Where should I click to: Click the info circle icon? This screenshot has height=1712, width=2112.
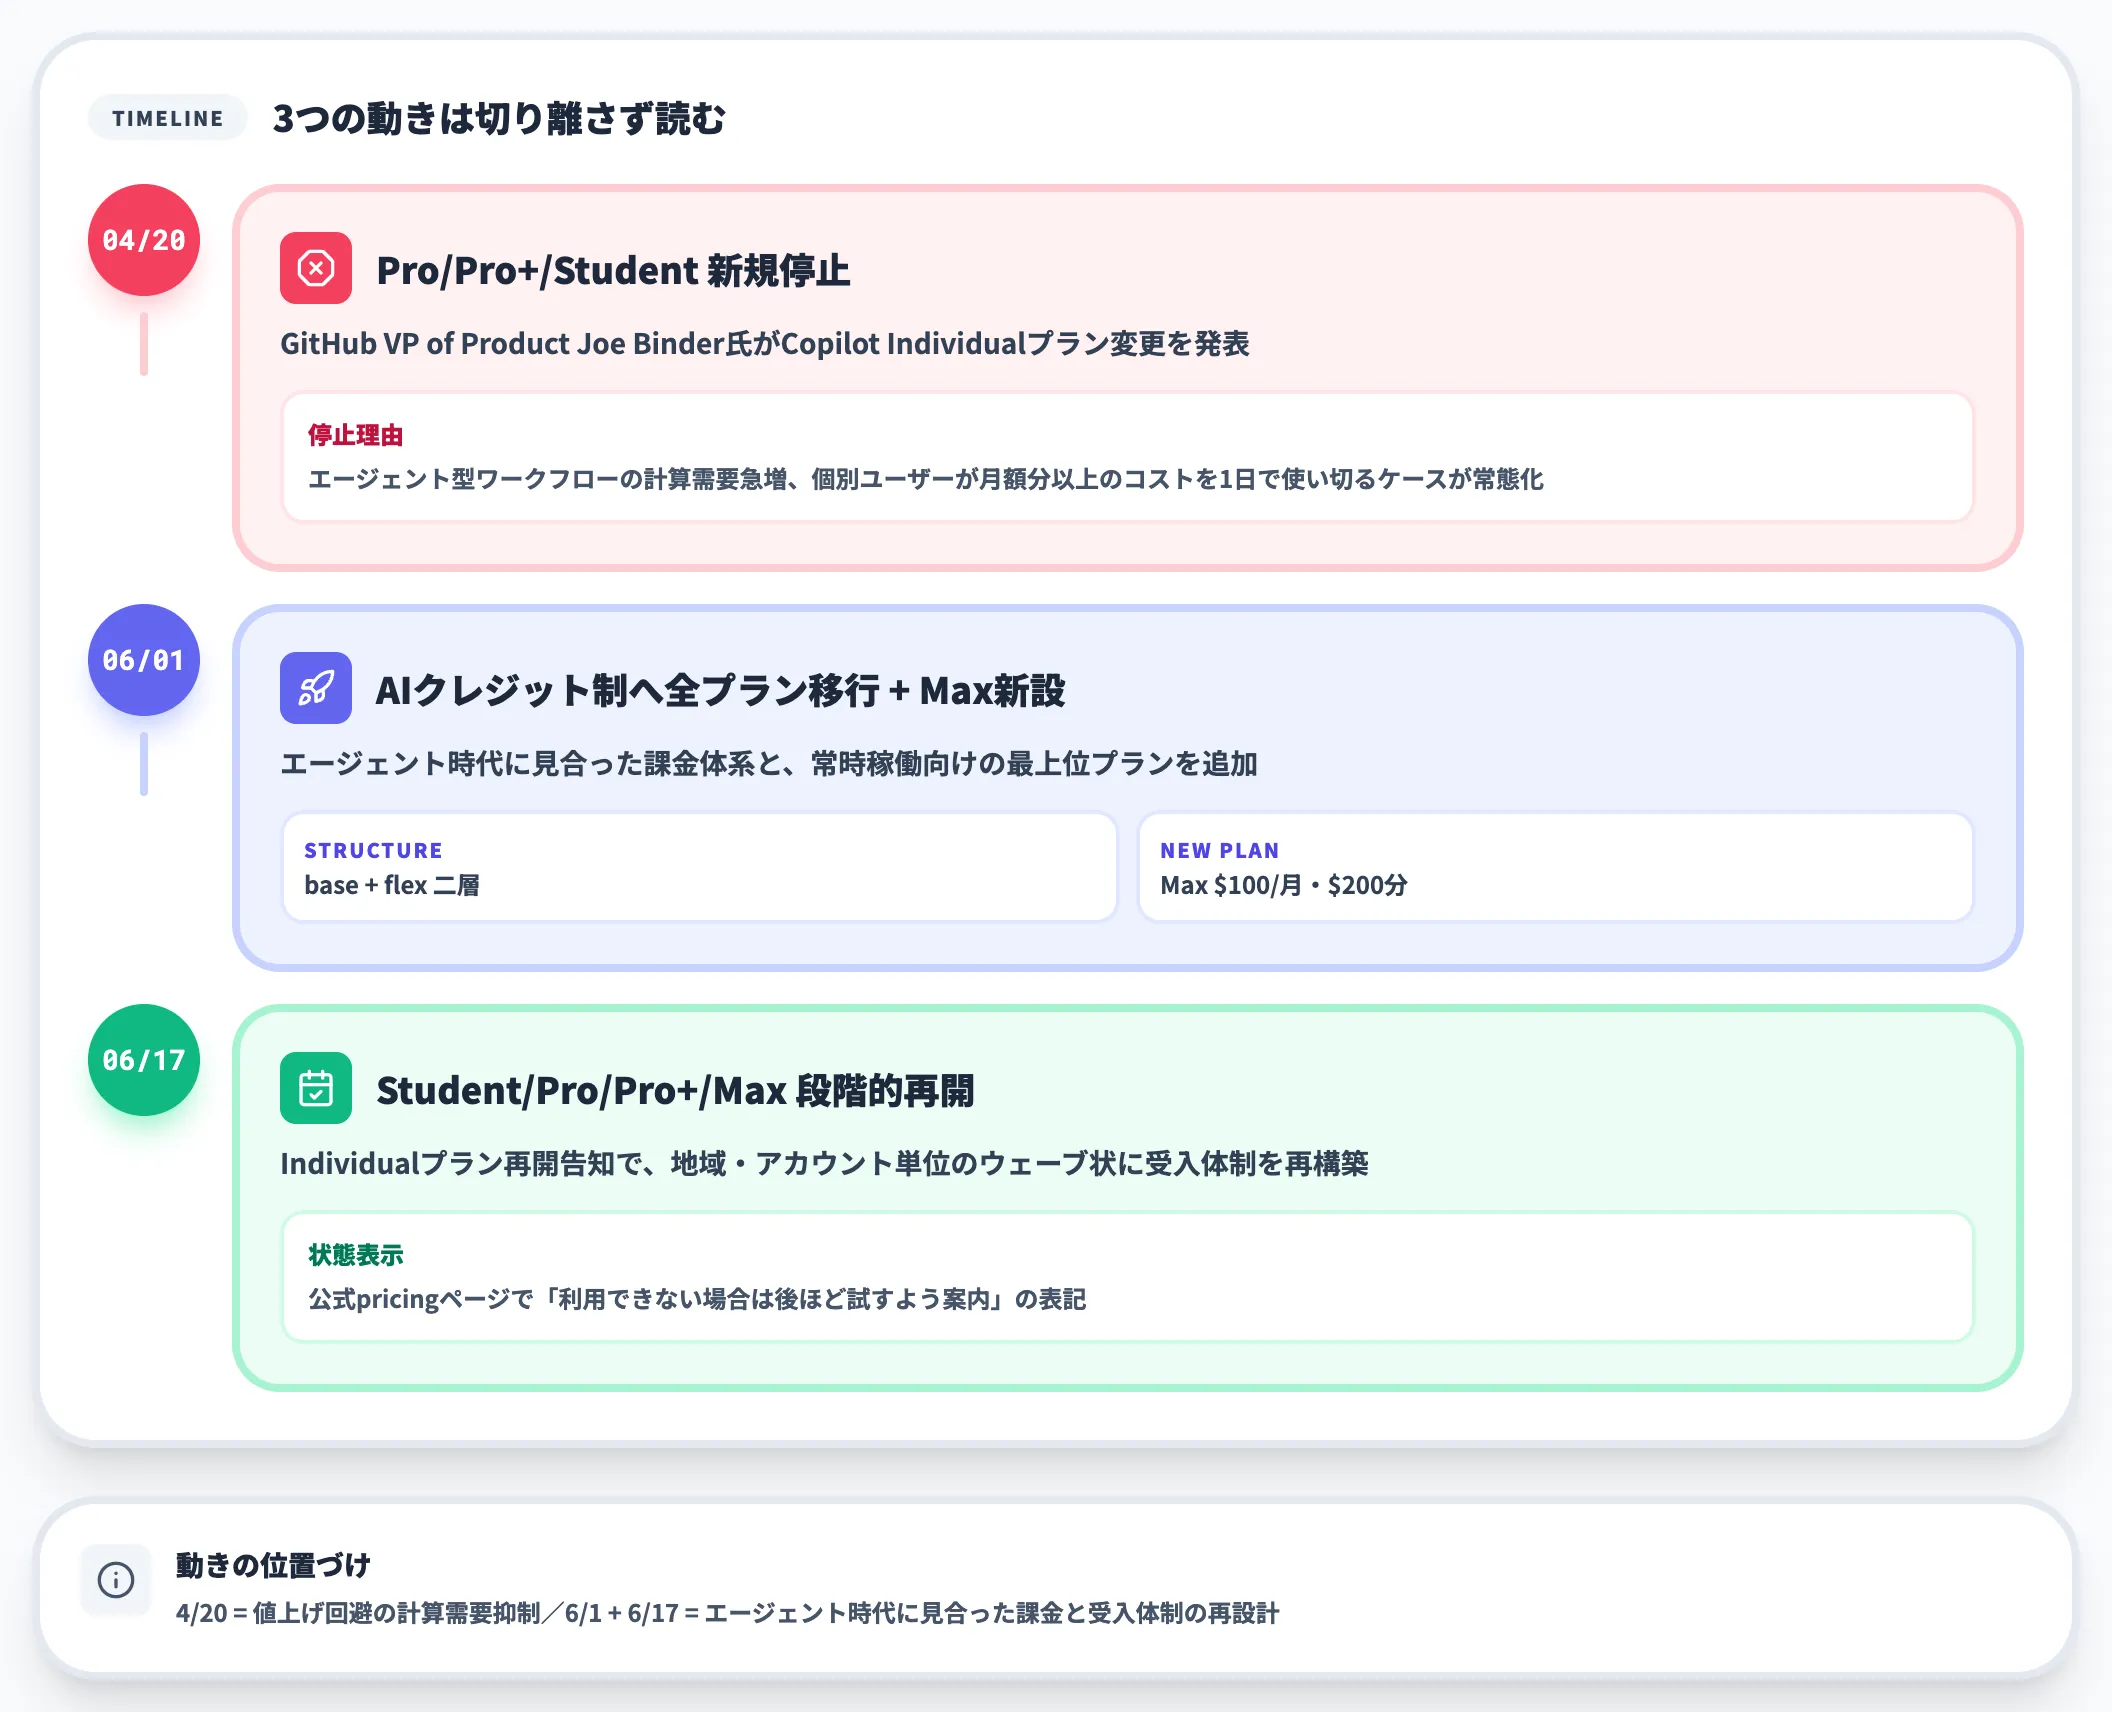tap(116, 1579)
